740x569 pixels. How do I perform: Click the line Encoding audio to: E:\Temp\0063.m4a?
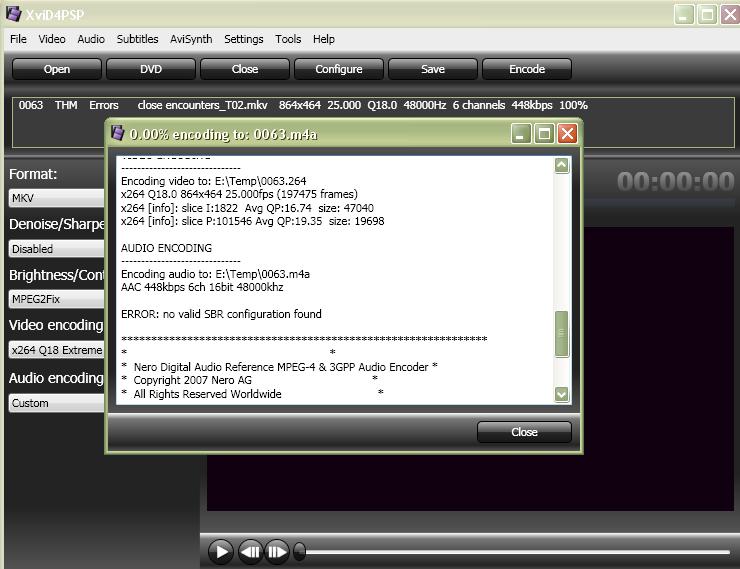[215, 274]
